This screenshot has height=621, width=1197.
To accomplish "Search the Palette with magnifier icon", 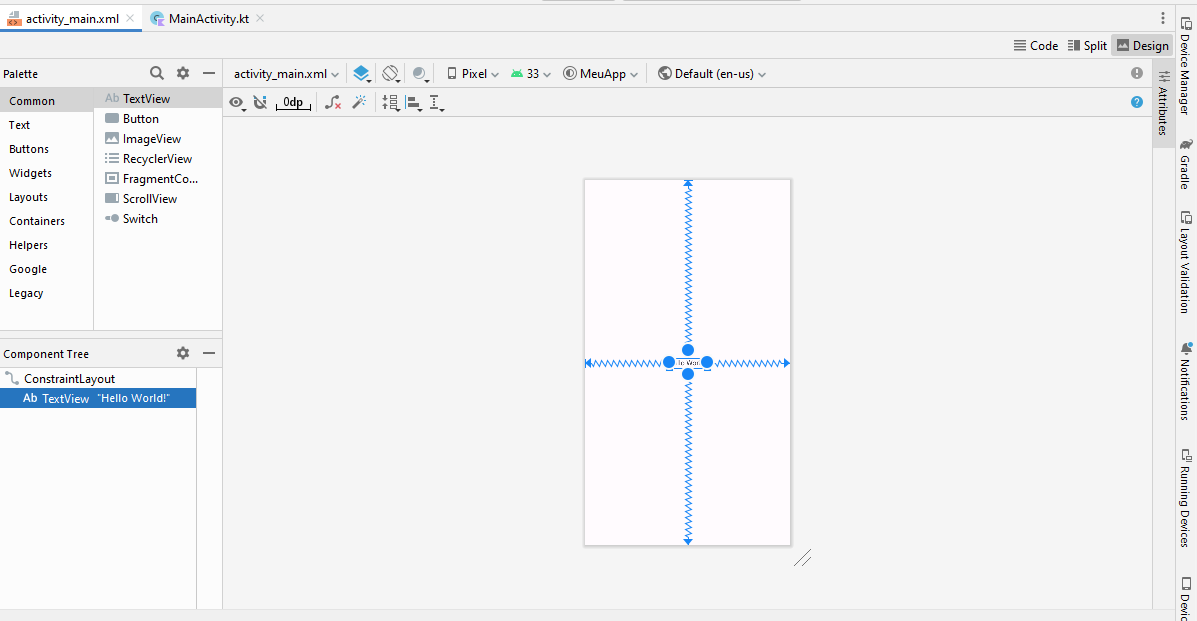I will click(x=157, y=73).
